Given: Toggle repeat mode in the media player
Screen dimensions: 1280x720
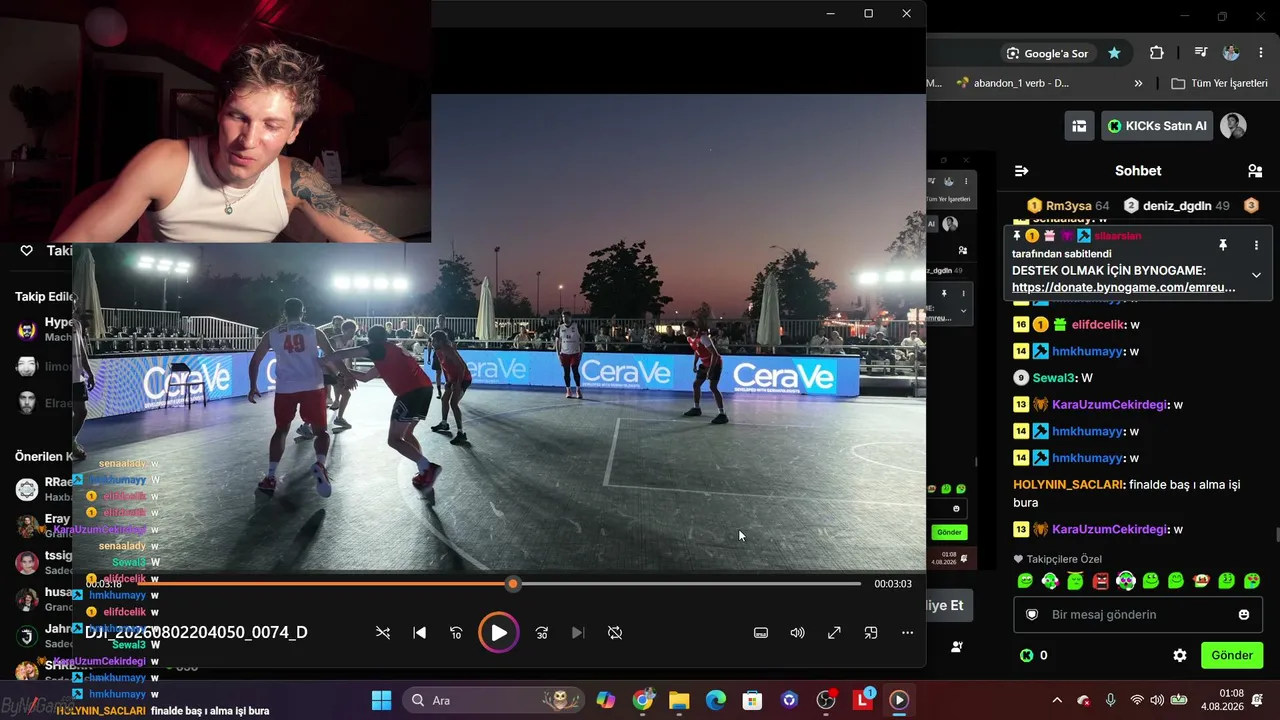Looking at the screenshot, I should tap(615, 633).
